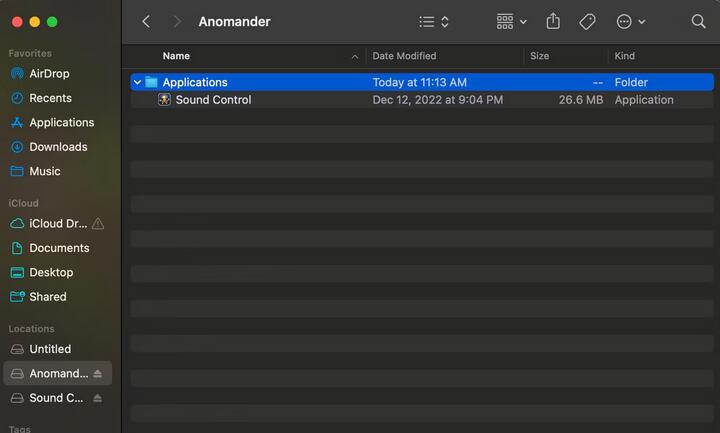Eject the Anomander volume
The width and height of the screenshot is (720, 433).
tap(97, 374)
